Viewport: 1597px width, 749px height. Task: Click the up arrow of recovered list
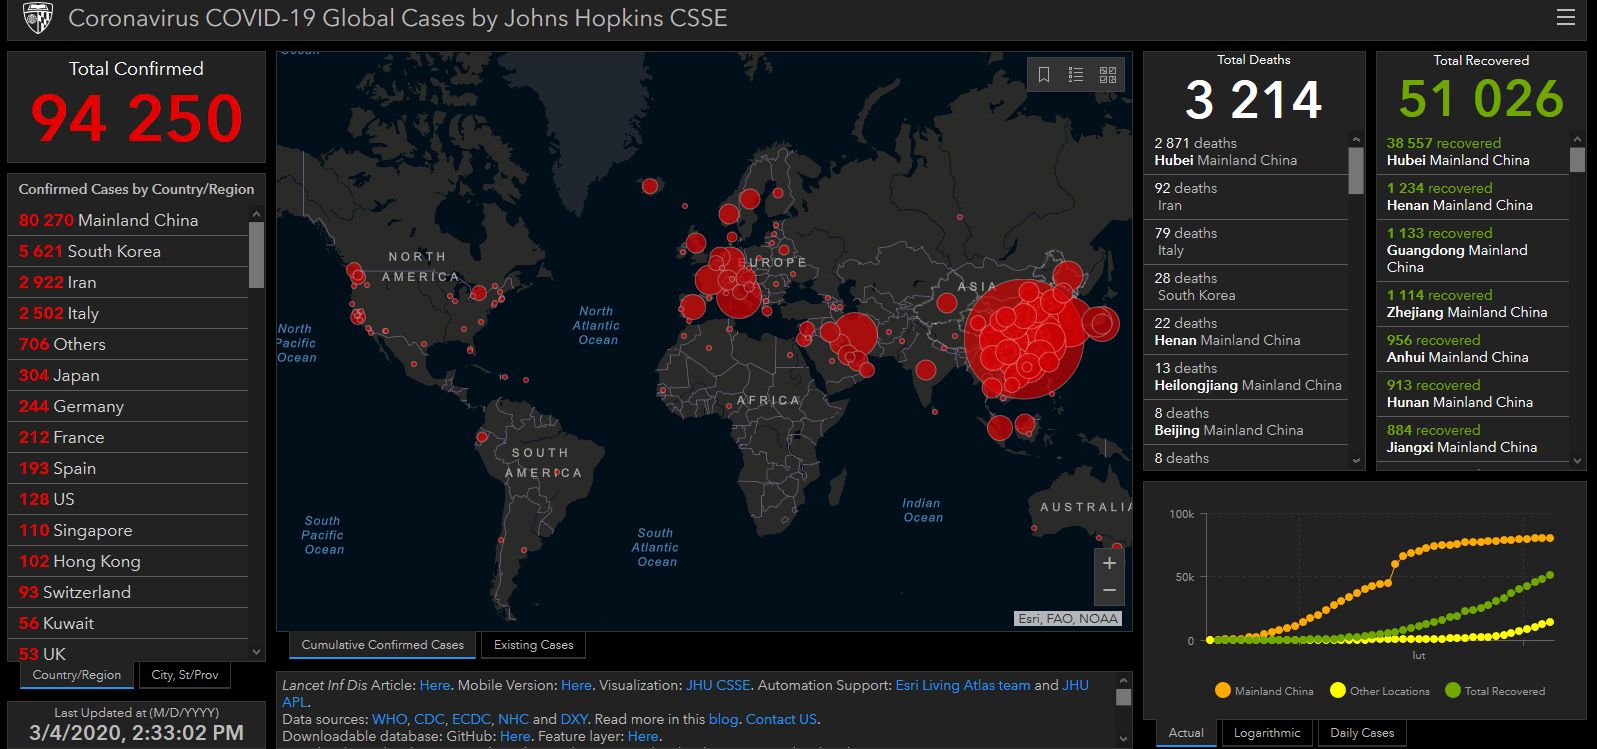[1577, 140]
